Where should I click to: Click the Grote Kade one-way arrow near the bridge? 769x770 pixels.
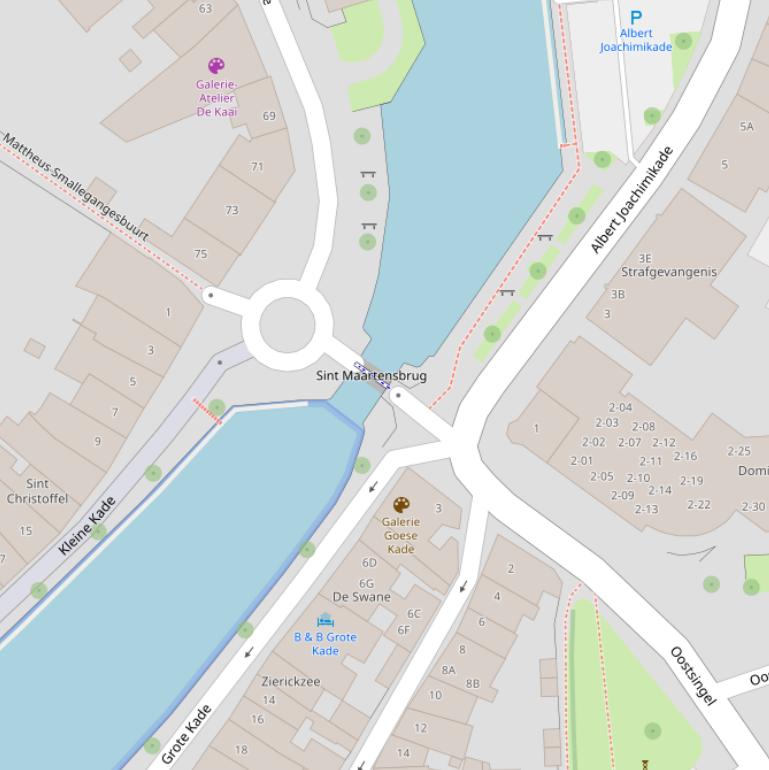[373, 487]
